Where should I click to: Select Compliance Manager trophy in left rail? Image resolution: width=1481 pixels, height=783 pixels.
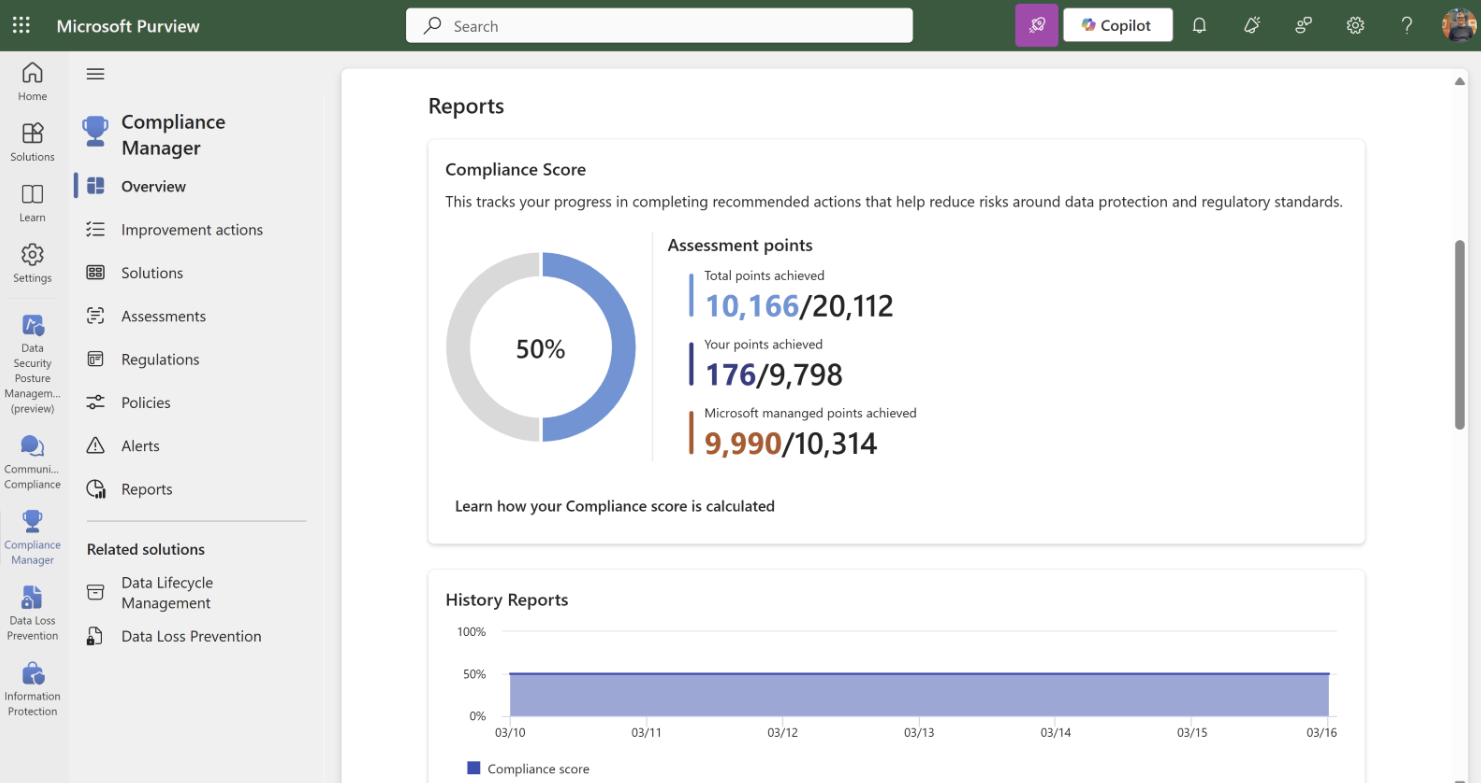point(32,521)
